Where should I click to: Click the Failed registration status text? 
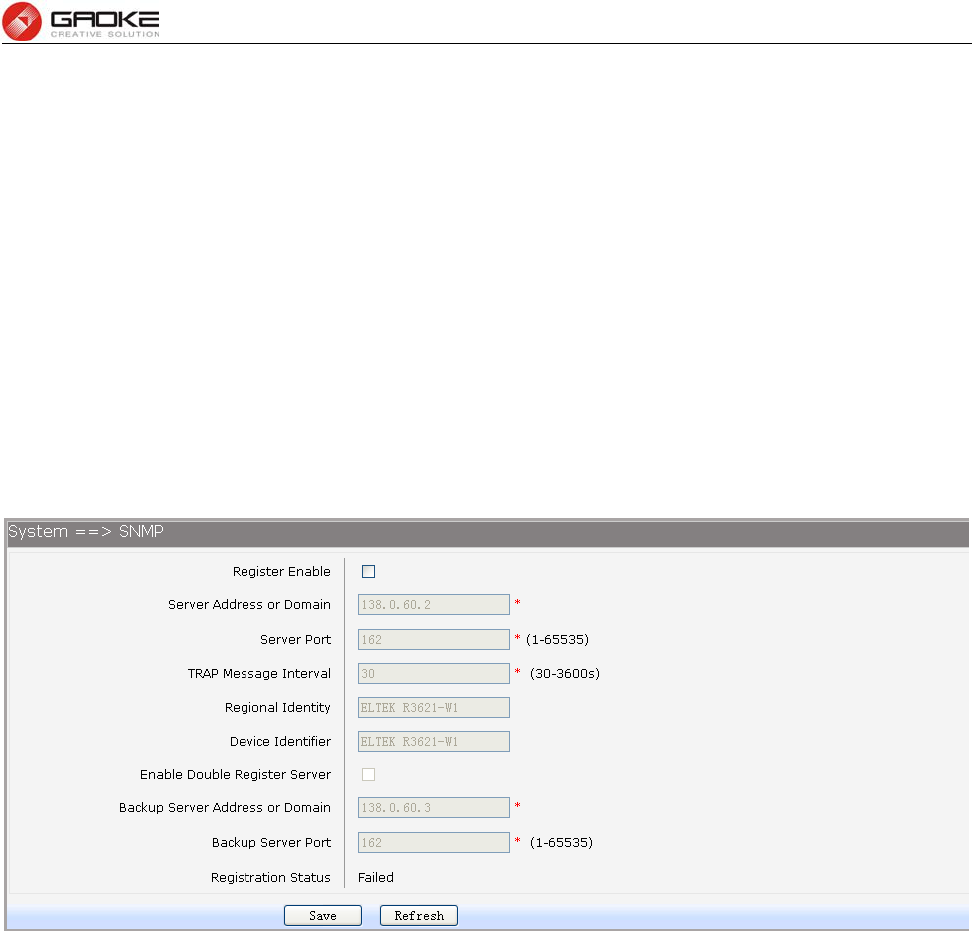click(376, 877)
